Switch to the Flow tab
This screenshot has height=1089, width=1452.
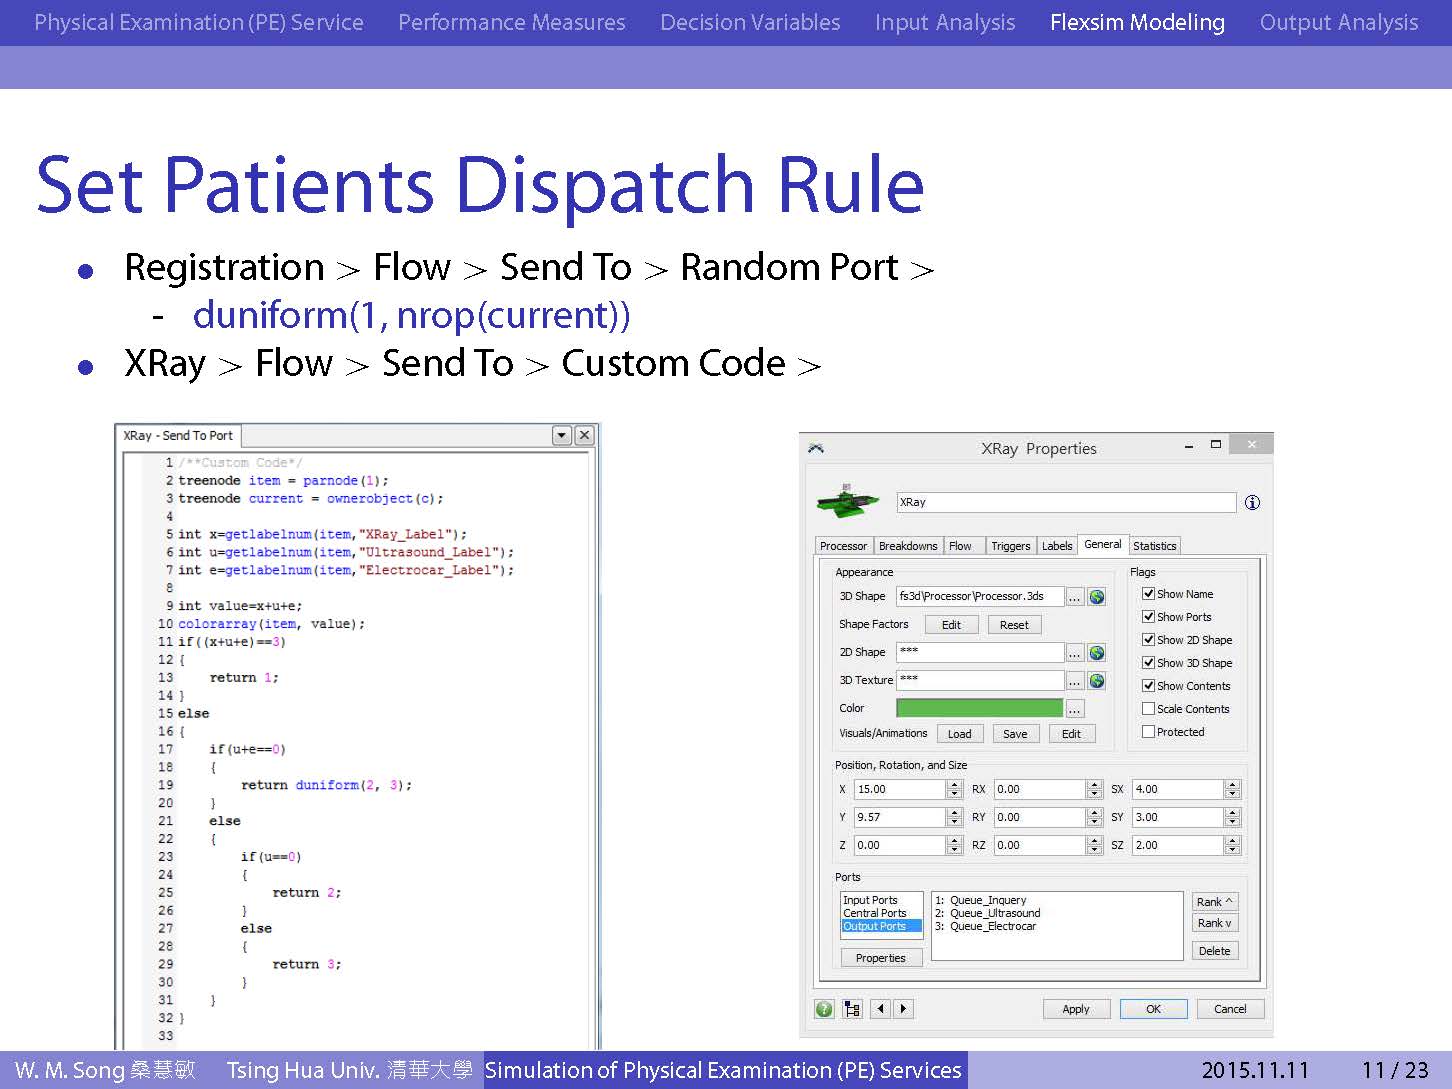(960, 546)
